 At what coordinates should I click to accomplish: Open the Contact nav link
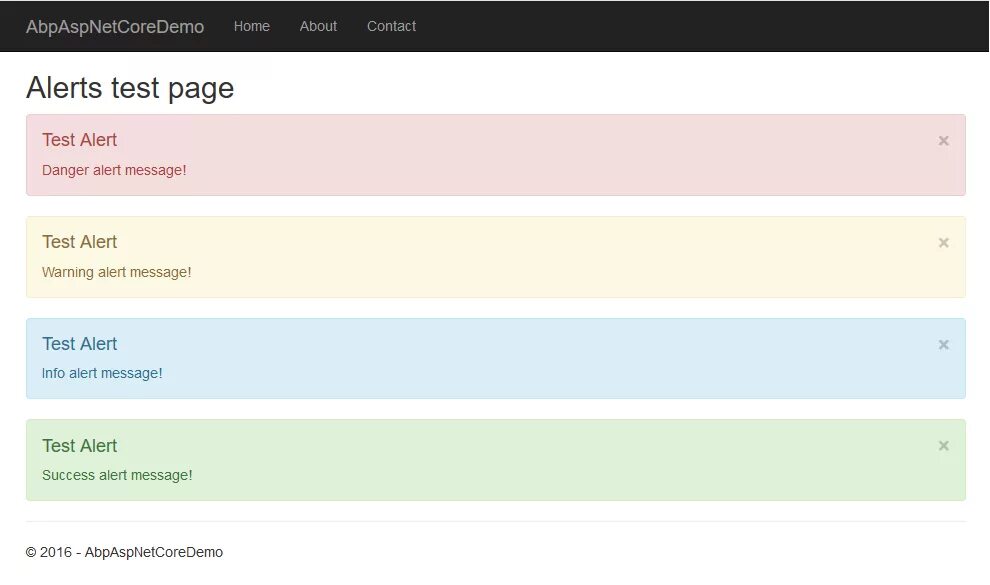391,26
